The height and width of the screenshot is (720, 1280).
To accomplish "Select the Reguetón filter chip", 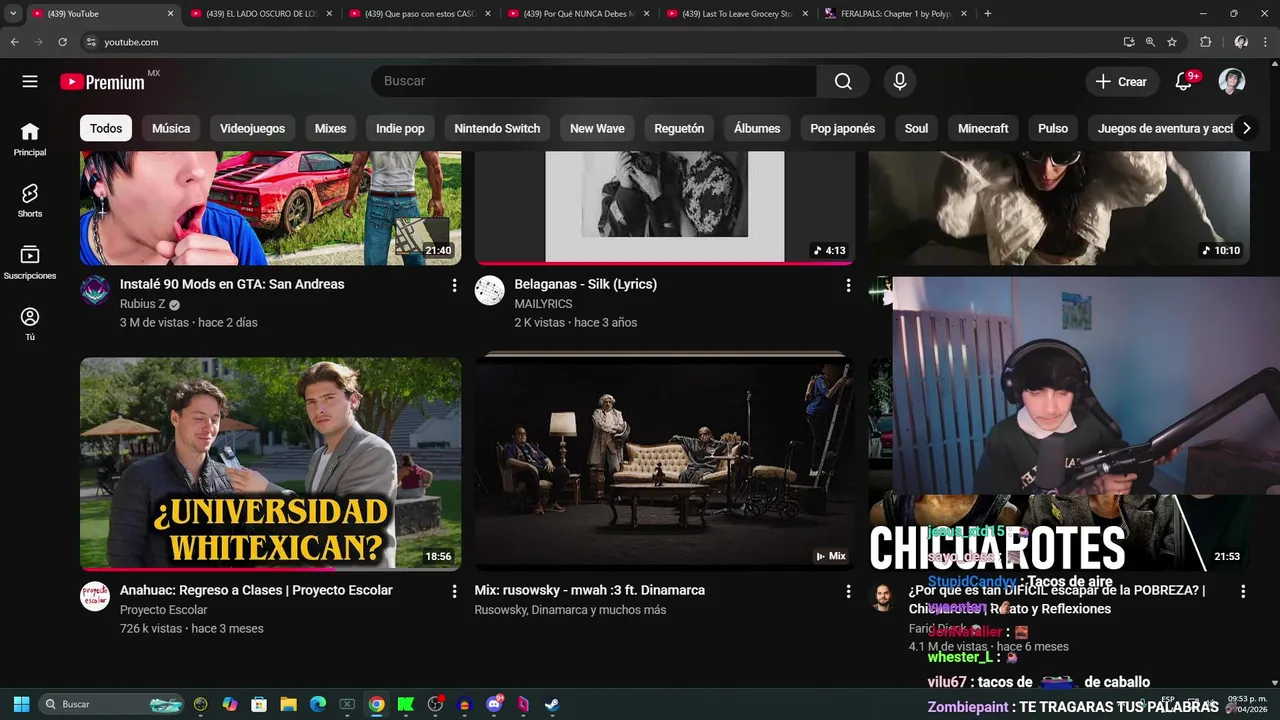I will 679,128.
